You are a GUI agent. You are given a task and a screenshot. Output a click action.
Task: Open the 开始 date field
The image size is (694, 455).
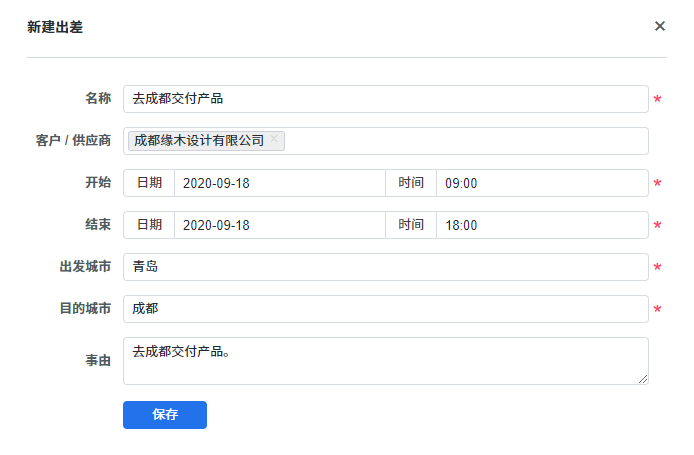tap(279, 183)
